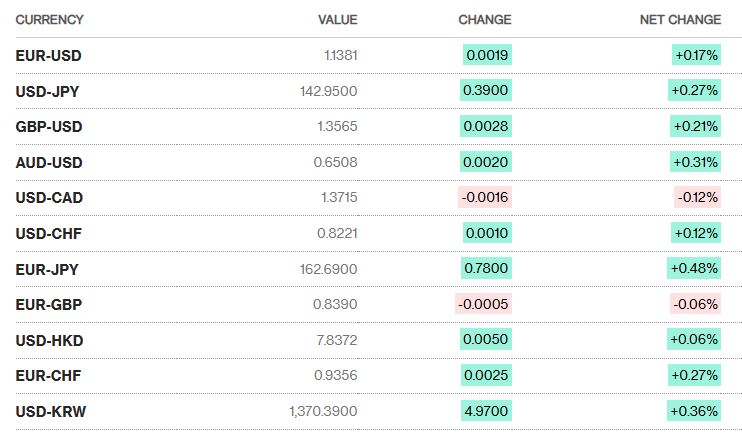Open the USD-CHF currency pair link
The image size is (742, 444).
49,233
